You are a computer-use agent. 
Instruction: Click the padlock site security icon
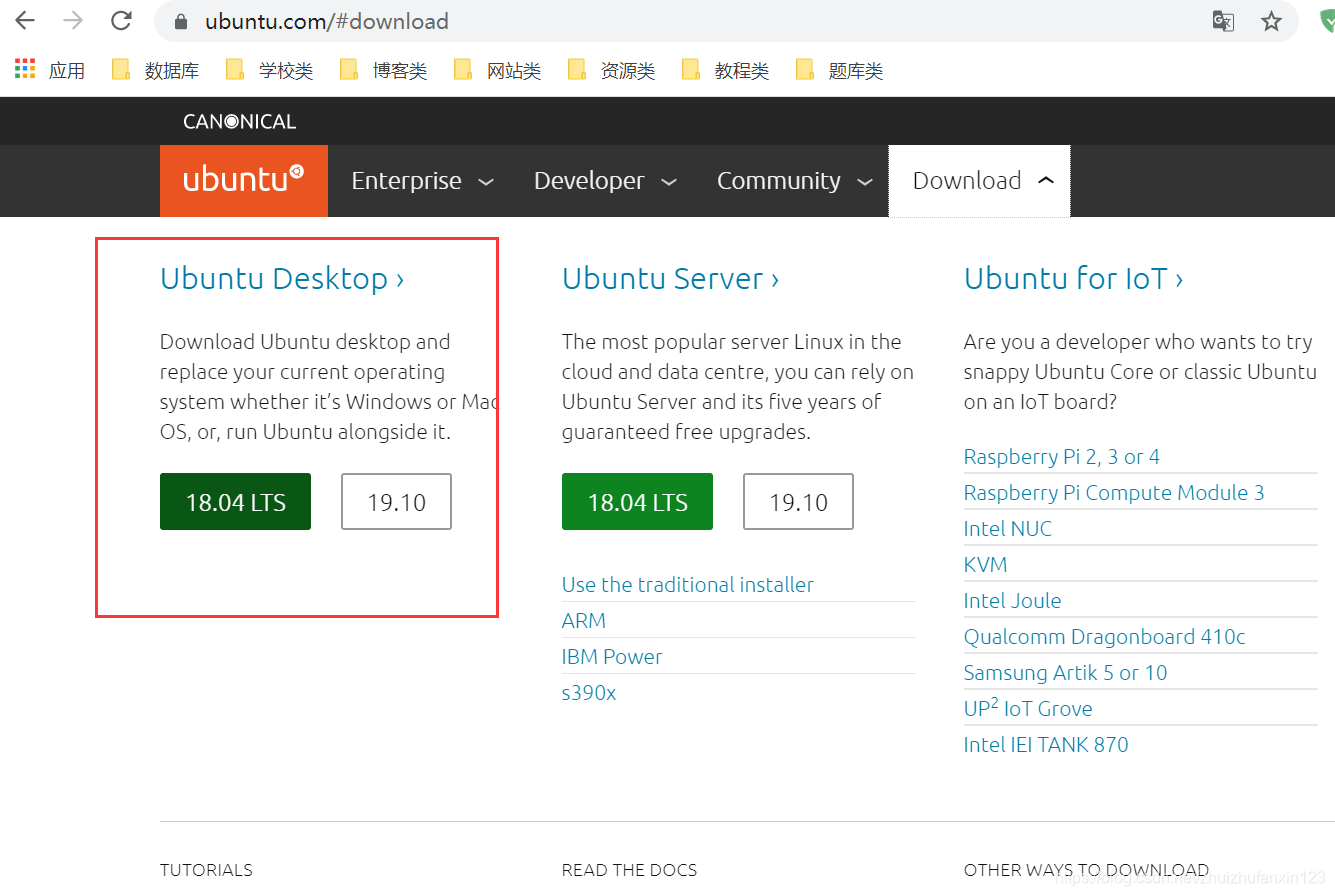(x=181, y=22)
